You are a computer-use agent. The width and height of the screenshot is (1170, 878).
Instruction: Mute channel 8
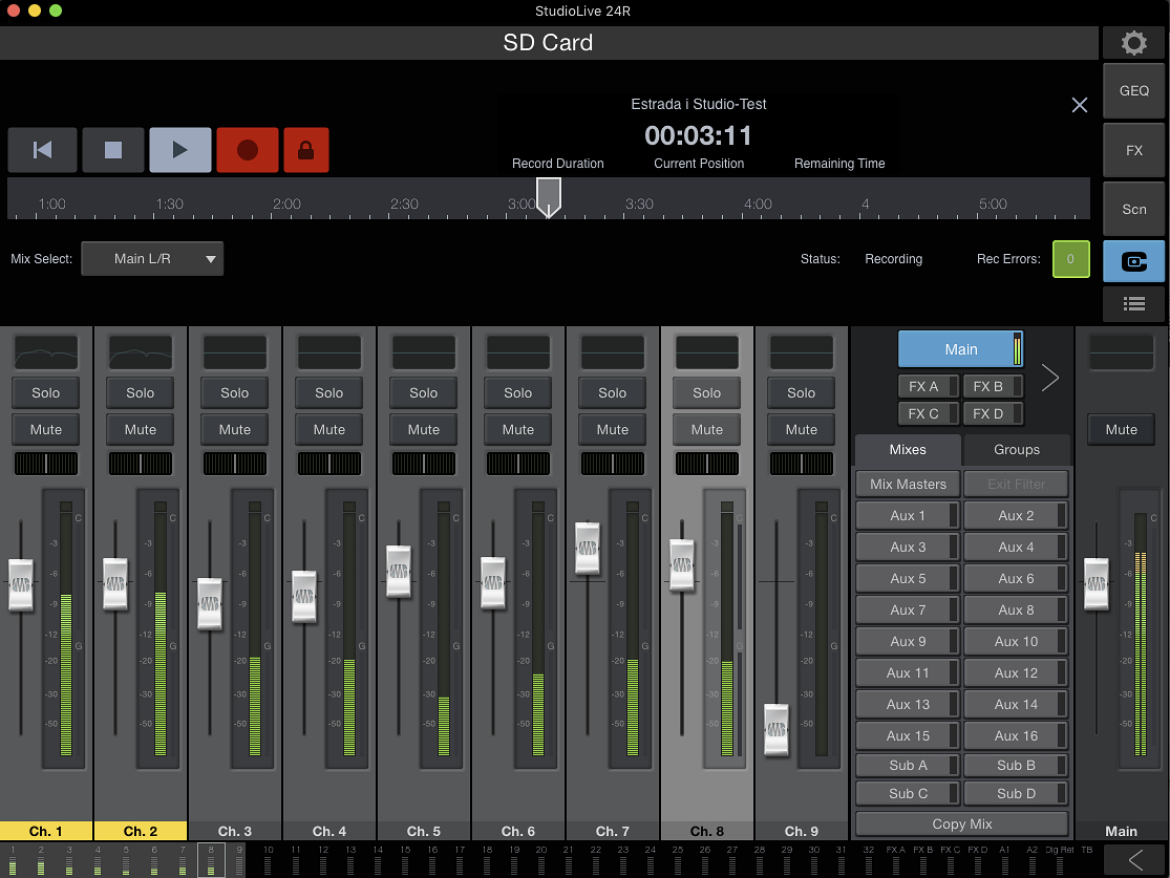(707, 430)
